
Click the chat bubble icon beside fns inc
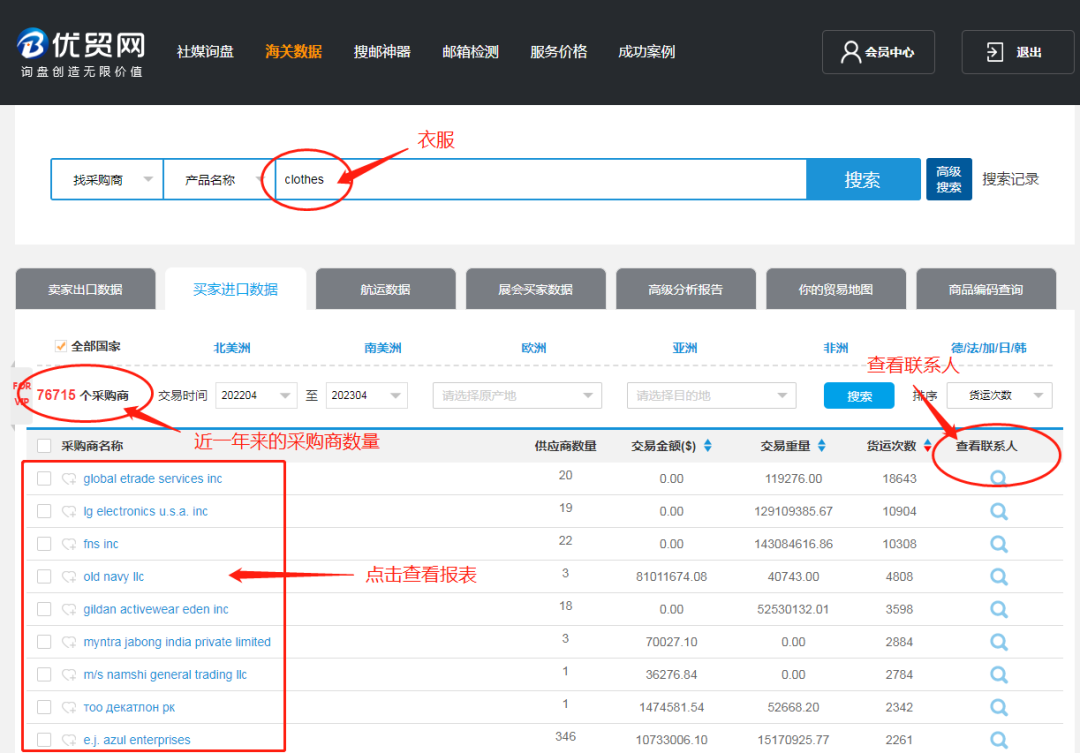(x=69, y=544)
